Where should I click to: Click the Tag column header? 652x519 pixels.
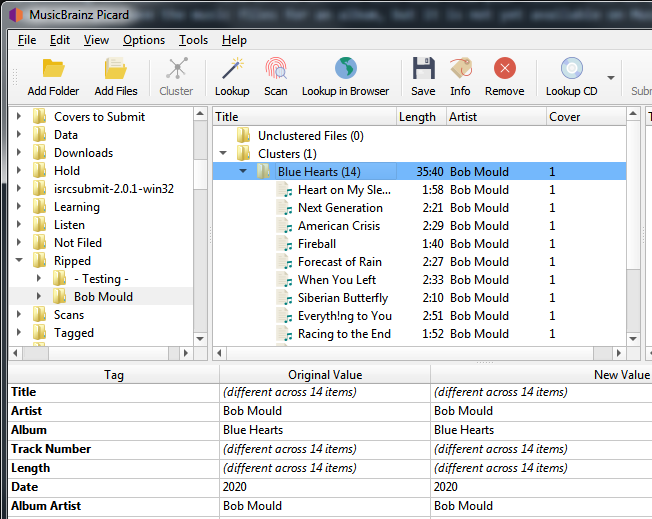click(x=114, y=375)
